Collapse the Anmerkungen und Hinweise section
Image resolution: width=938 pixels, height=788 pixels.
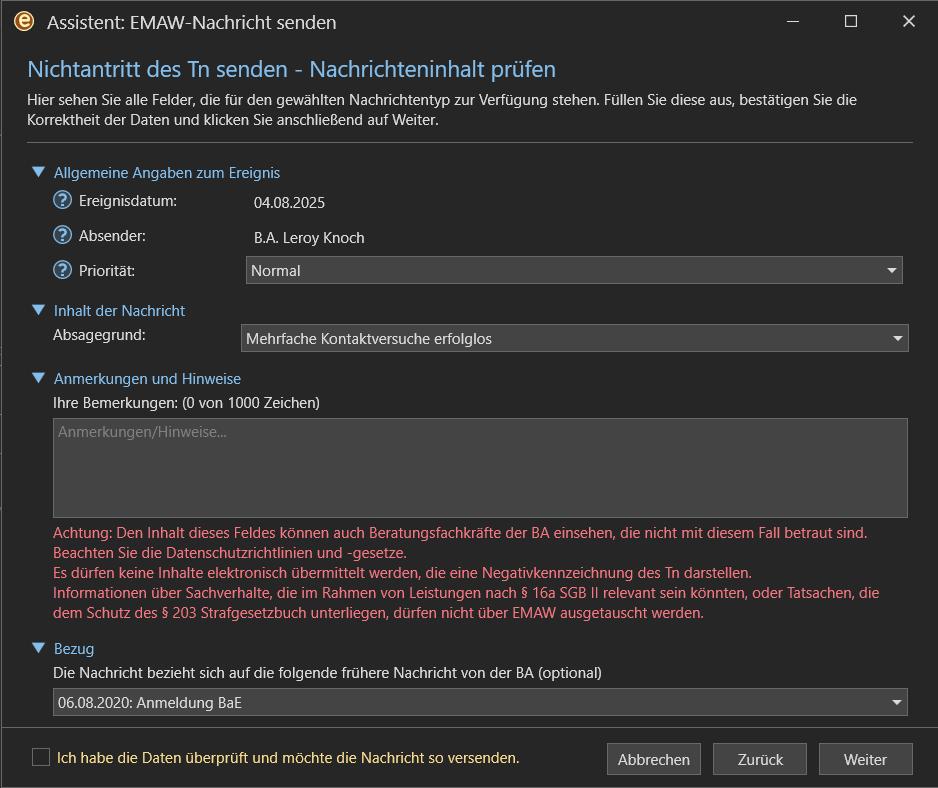click(x=38, y=378)
